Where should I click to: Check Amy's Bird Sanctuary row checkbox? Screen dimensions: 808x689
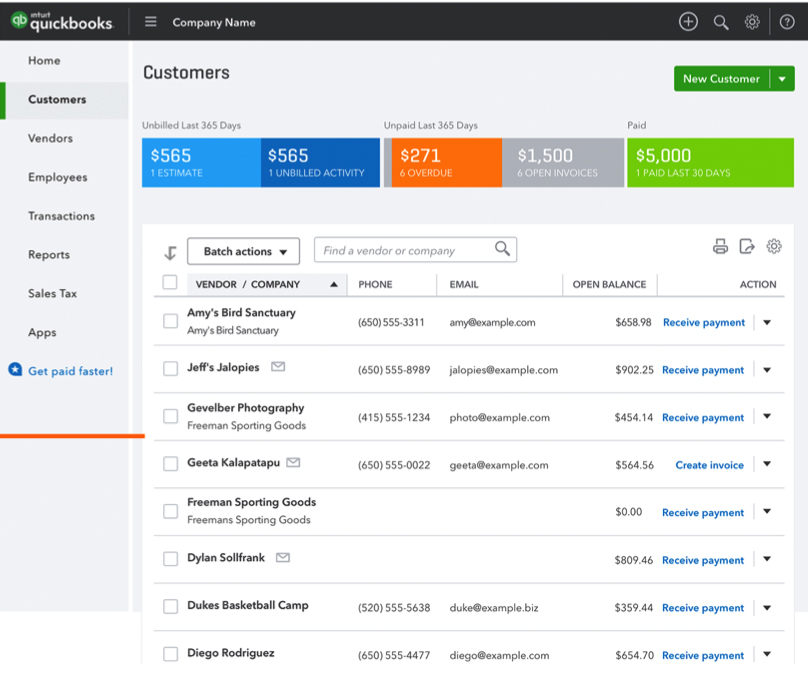tap(171, 321)
